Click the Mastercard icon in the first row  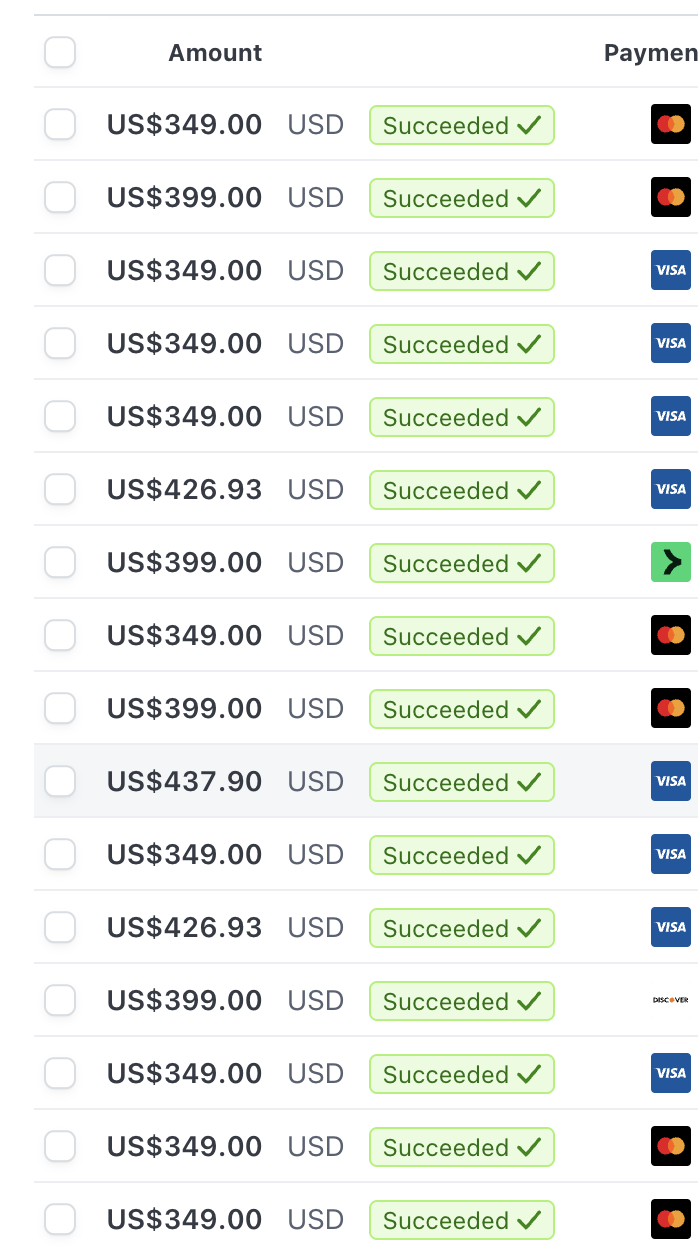tap(670, 124)
